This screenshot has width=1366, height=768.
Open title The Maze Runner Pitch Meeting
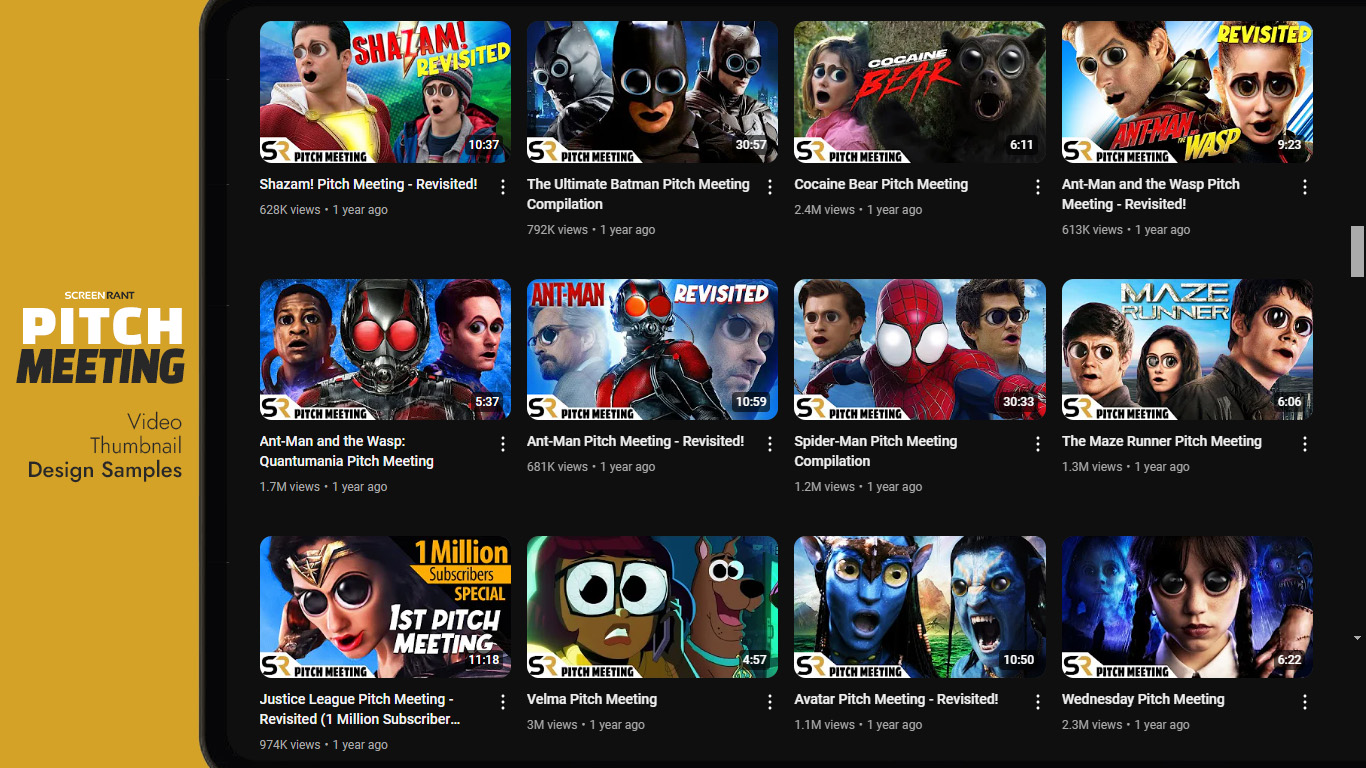click(x=1162, y=441)
